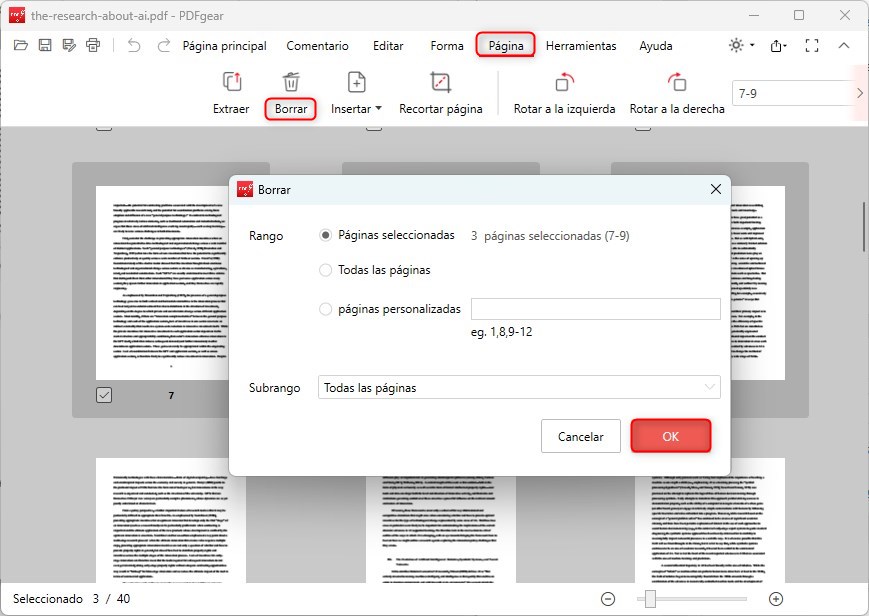Collapse the ribbon using the chevron

pos(846,45)
